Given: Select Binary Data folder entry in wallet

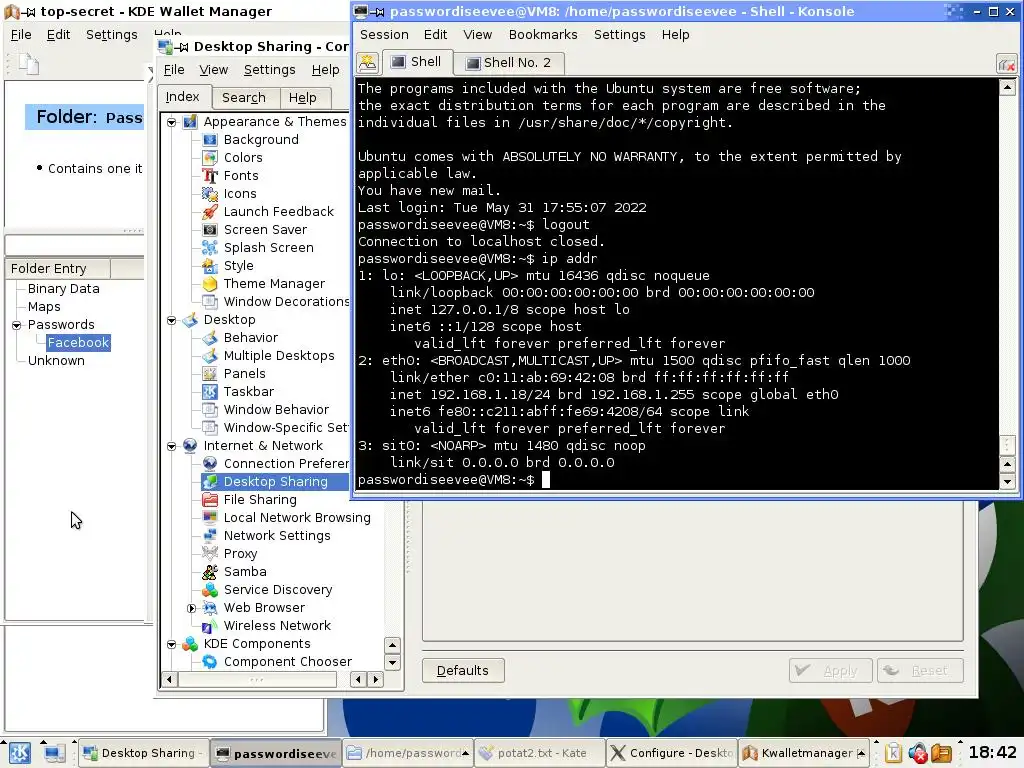Looking at the screenshot, I should (x=63, y=289).
